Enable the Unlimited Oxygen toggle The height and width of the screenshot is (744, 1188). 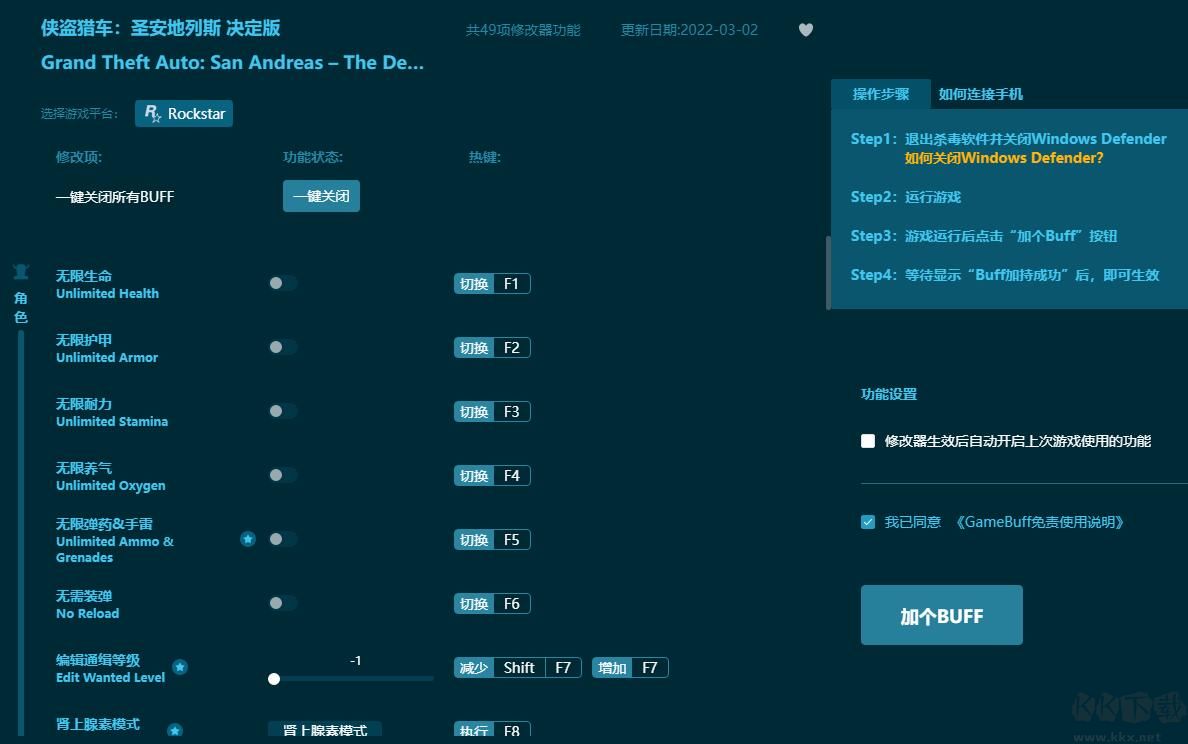pos(282,475)
